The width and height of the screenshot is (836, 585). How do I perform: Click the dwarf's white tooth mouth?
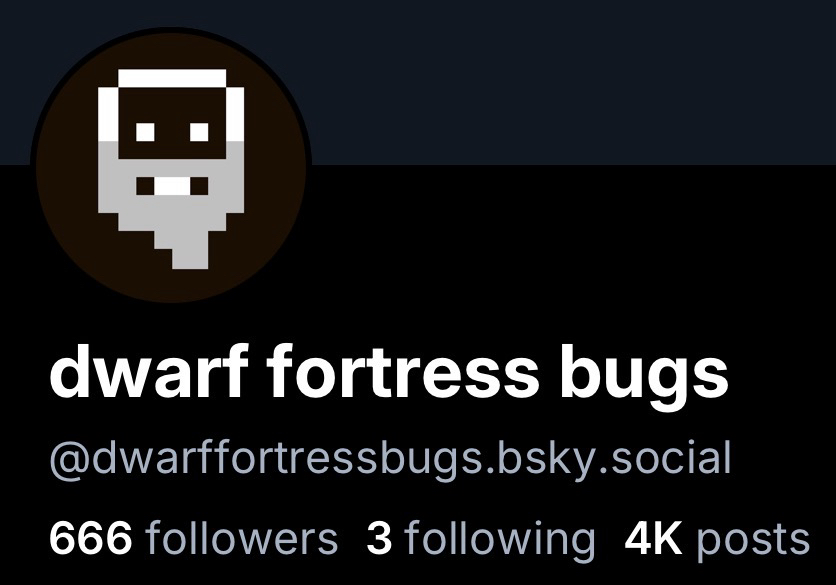point(172,187)
